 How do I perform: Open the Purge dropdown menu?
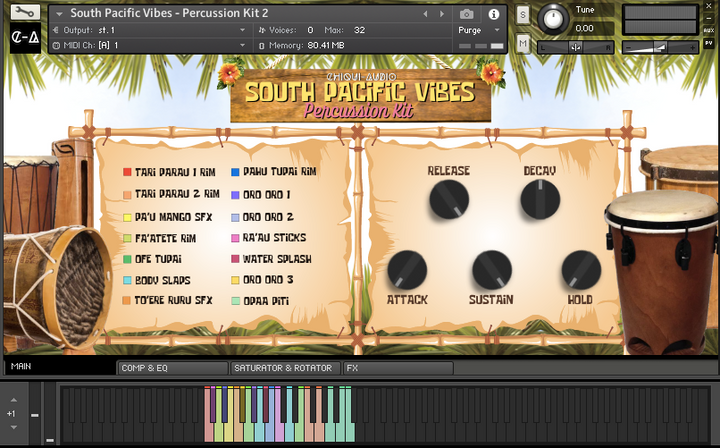click(479, 30)
